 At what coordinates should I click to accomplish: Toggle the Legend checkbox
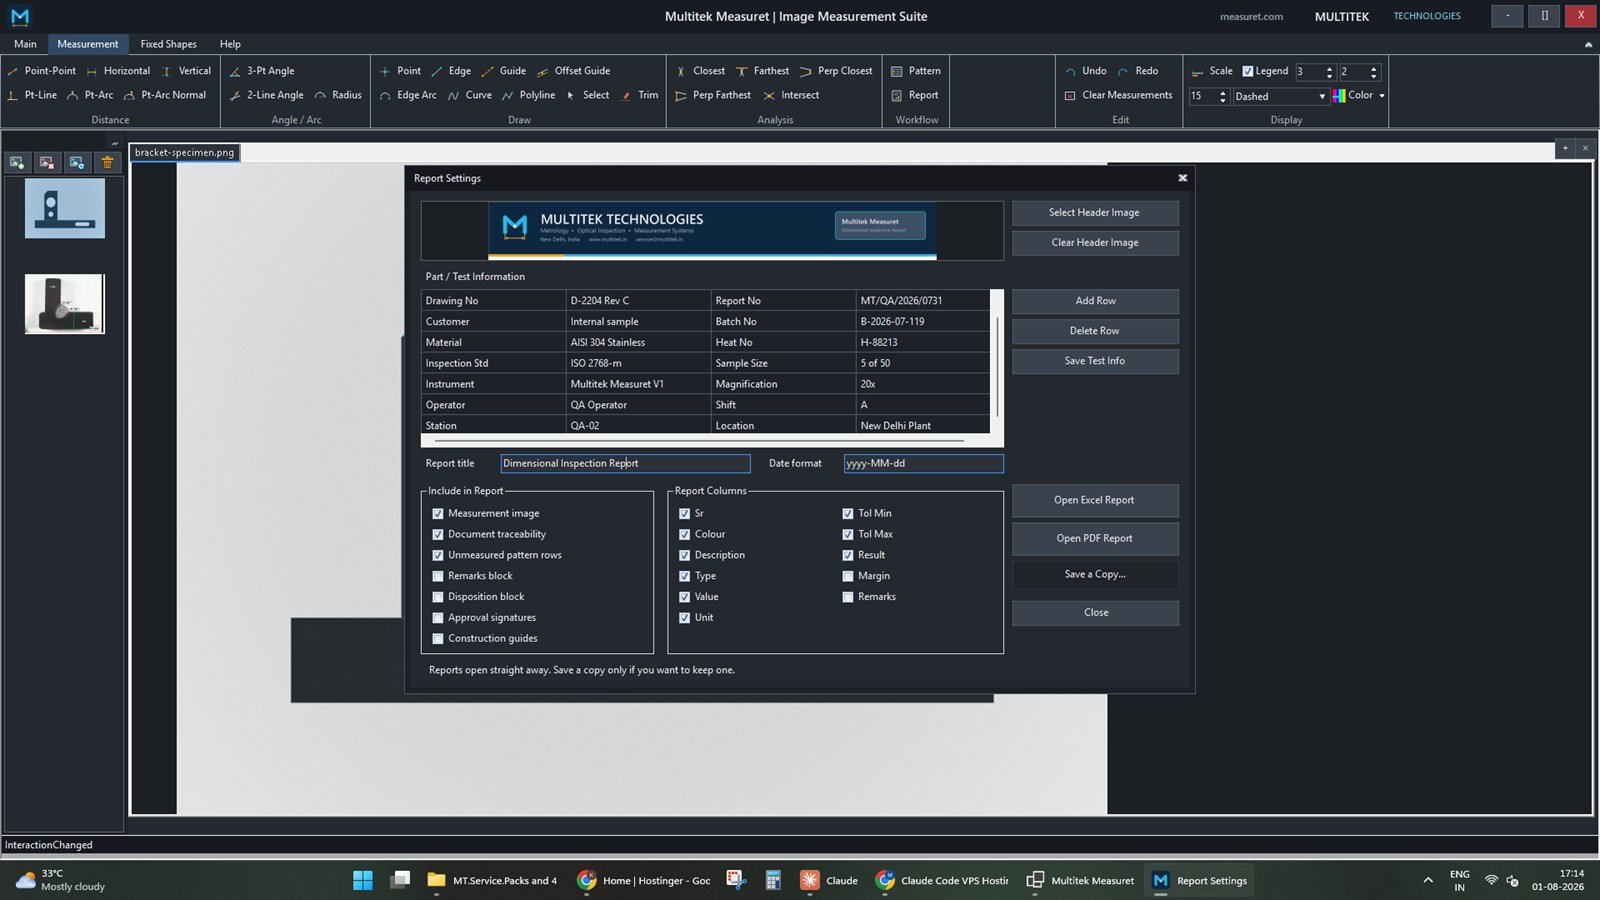pyautogui.click(x=1248, y=71)
